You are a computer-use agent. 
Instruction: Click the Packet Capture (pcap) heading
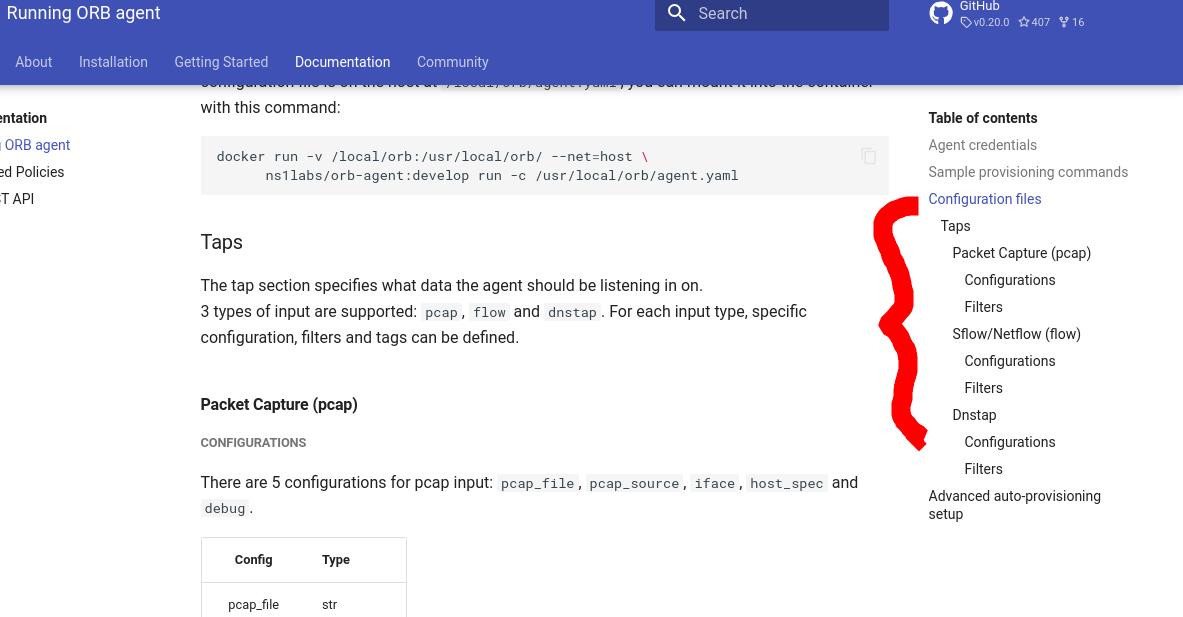[278, 404]
